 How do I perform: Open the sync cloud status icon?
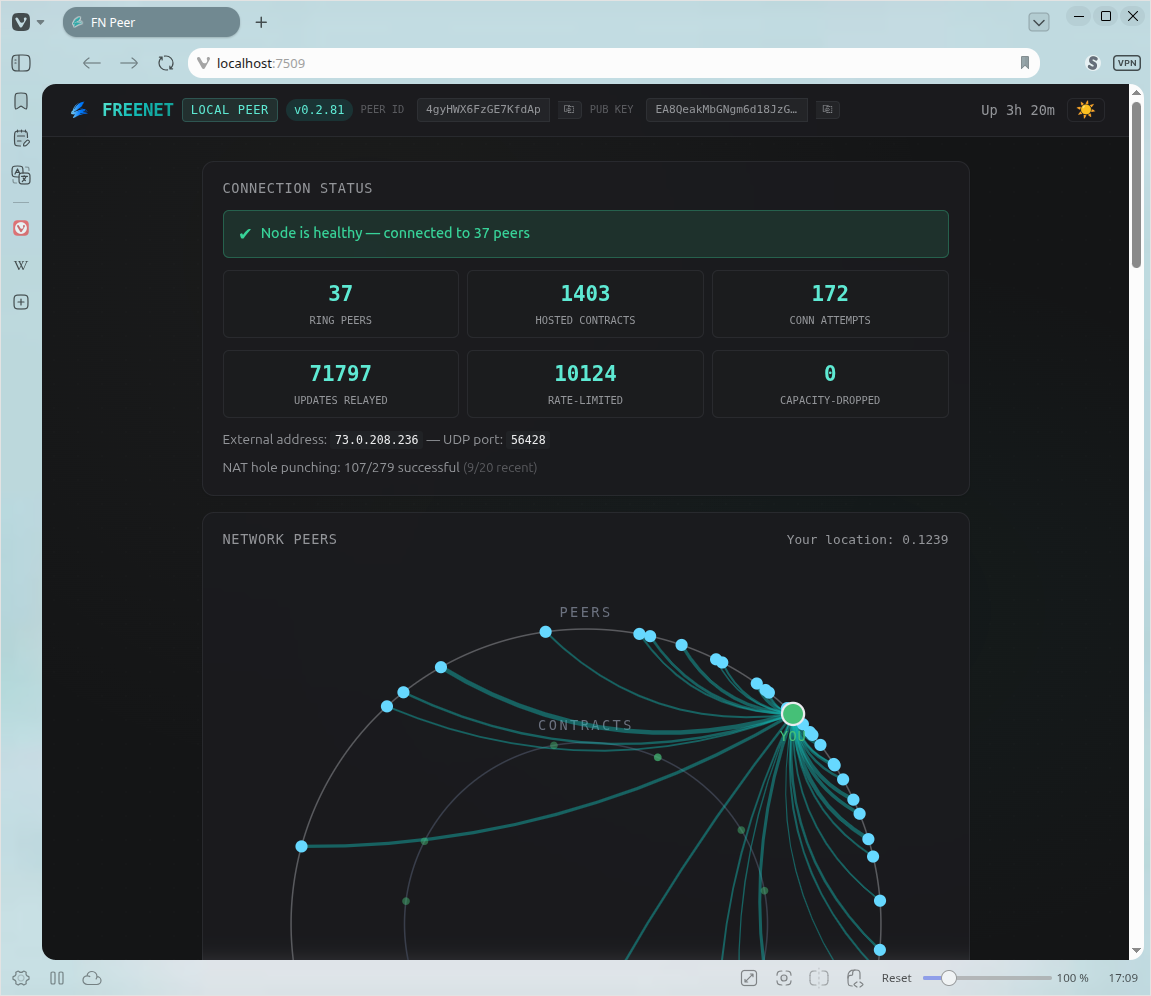point(92,978)
